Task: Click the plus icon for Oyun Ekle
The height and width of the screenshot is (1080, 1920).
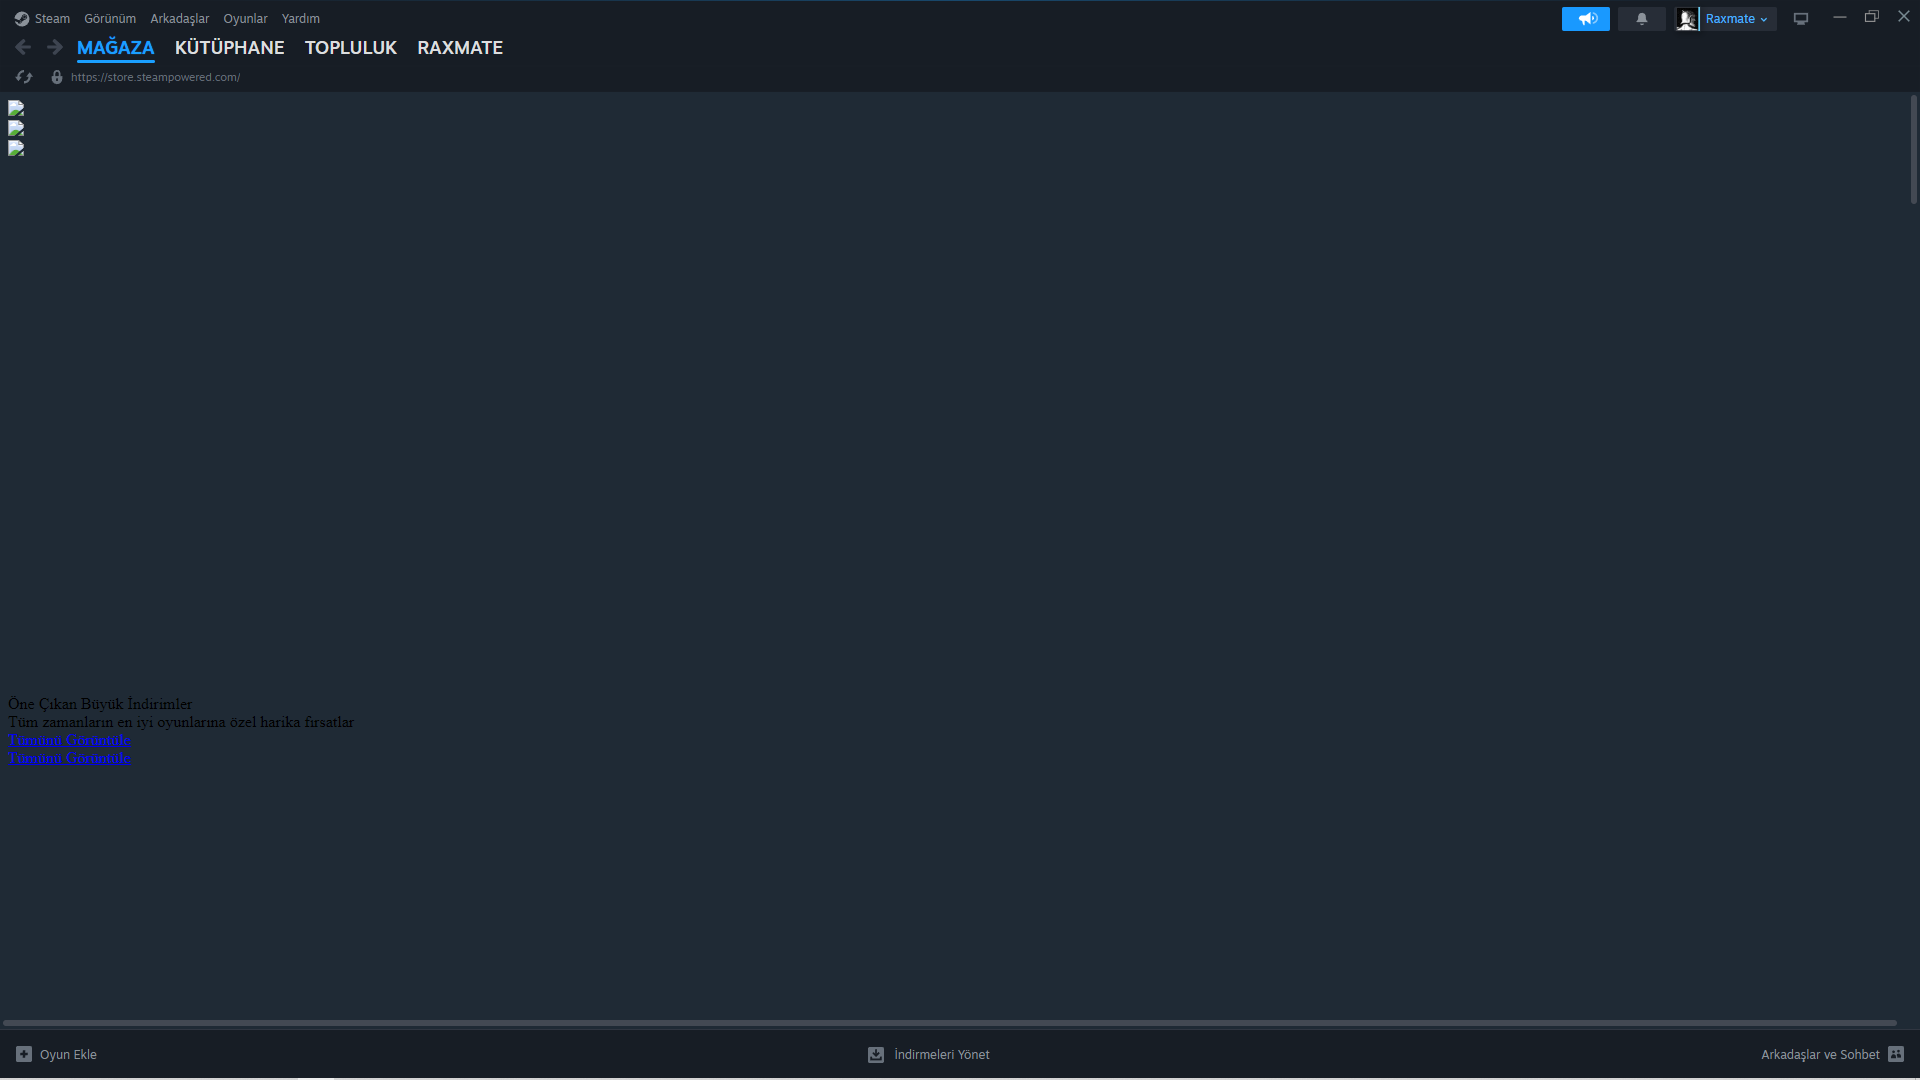Action: click(x=24, y=1054)
